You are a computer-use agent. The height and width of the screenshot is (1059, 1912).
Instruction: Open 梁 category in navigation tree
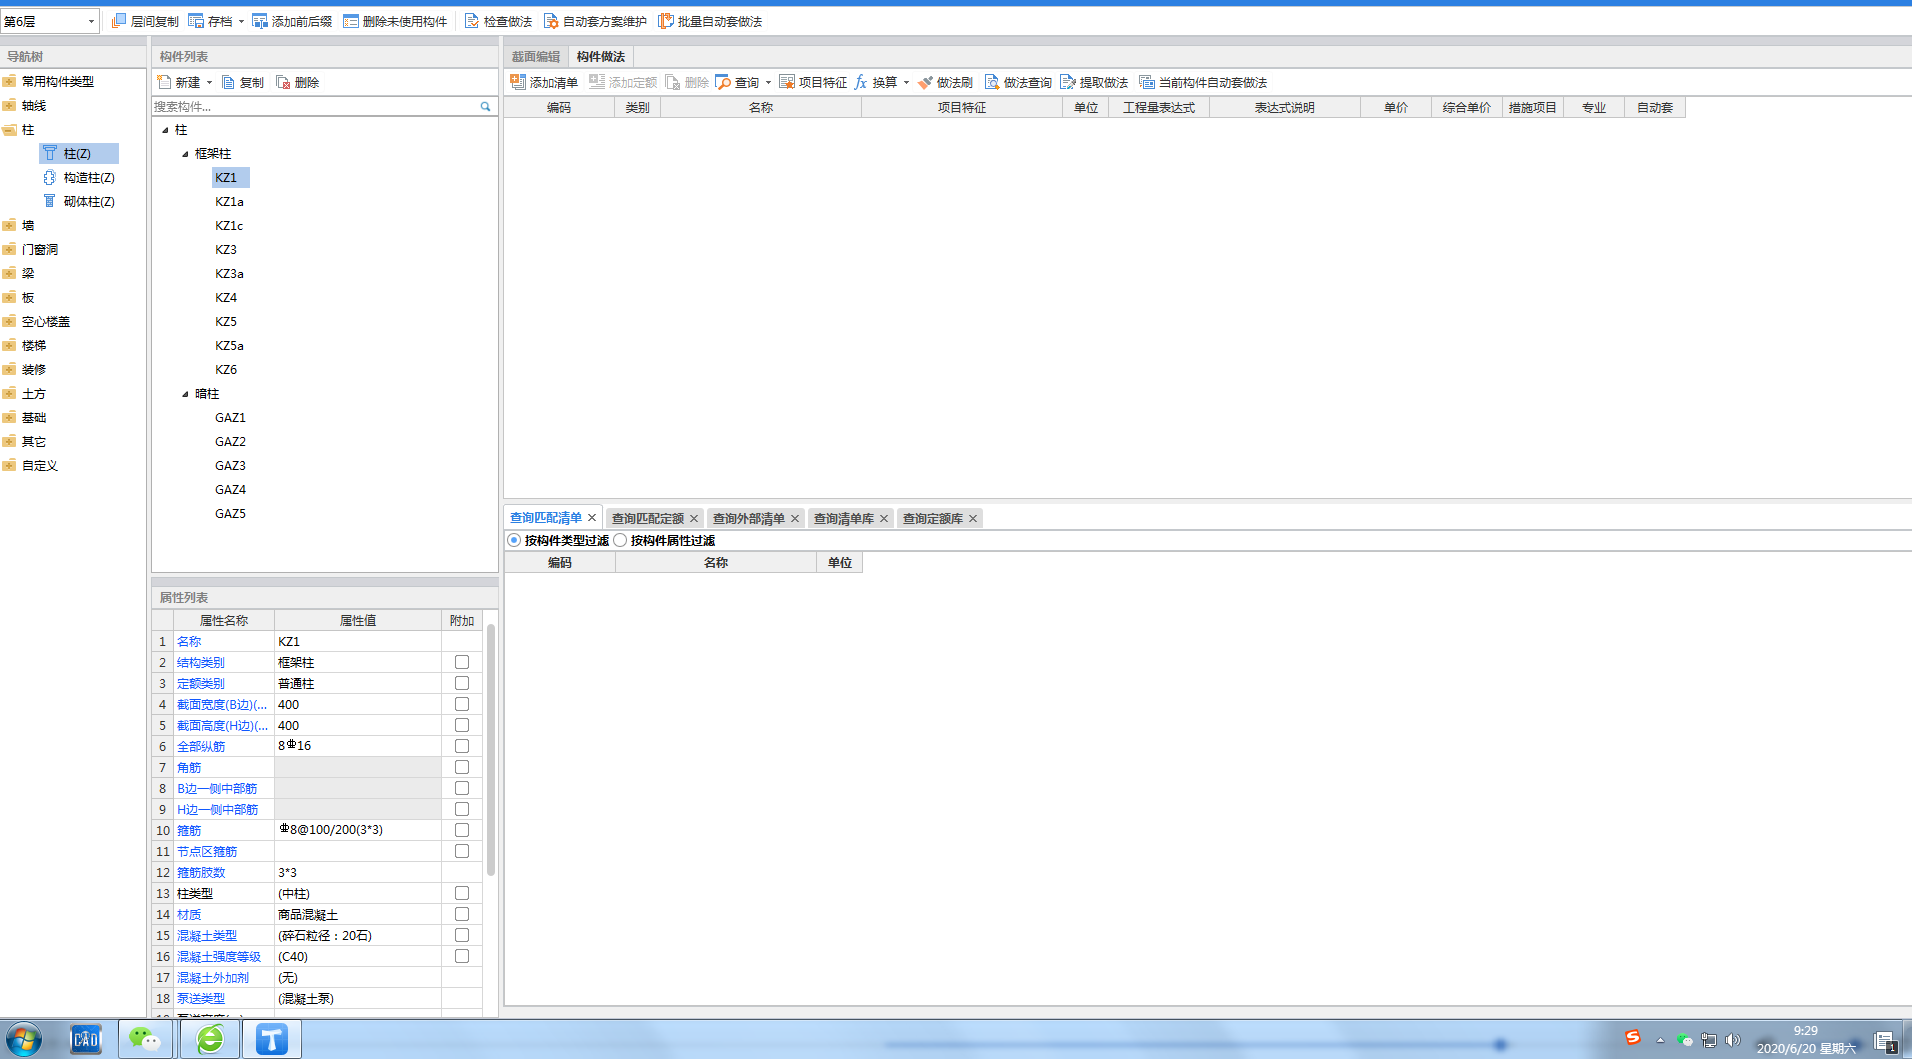pyautogui.click(x=28, y=273)
